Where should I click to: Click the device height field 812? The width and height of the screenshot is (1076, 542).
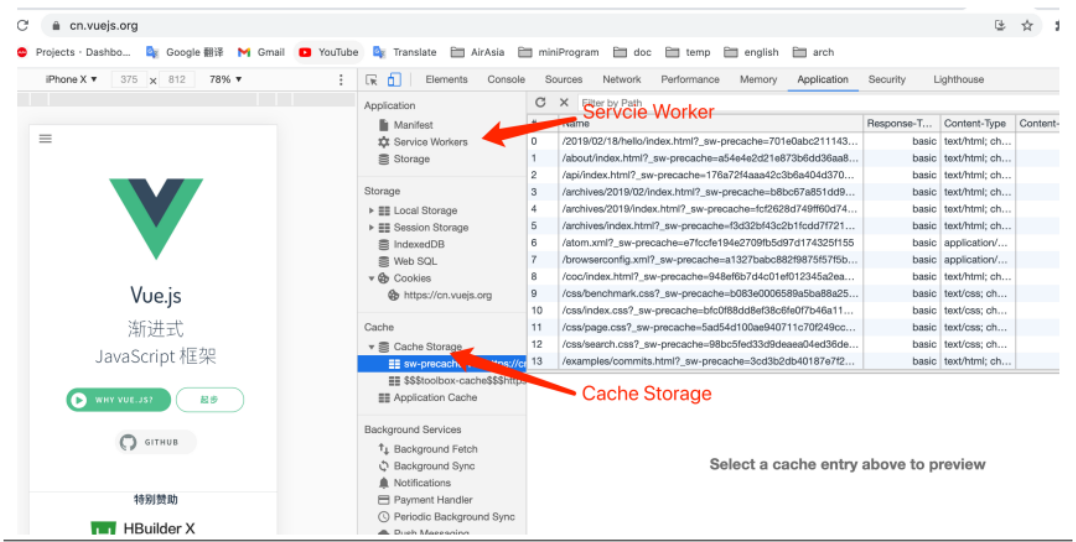point(177,80)
